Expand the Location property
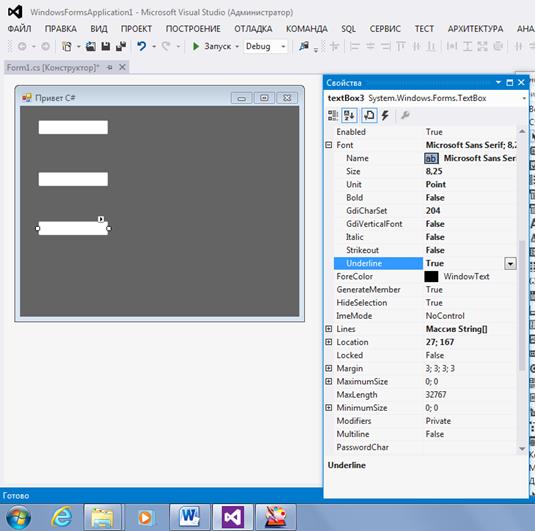 (x=329, y=342)
